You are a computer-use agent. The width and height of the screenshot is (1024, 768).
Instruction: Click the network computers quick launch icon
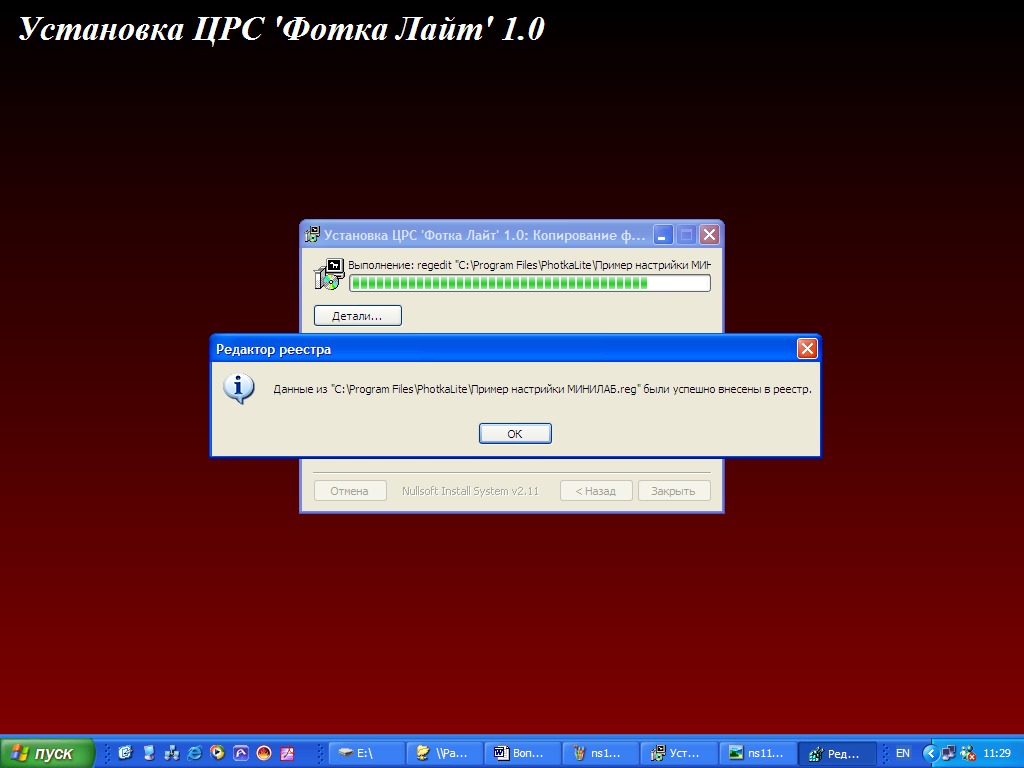(171, 753)
